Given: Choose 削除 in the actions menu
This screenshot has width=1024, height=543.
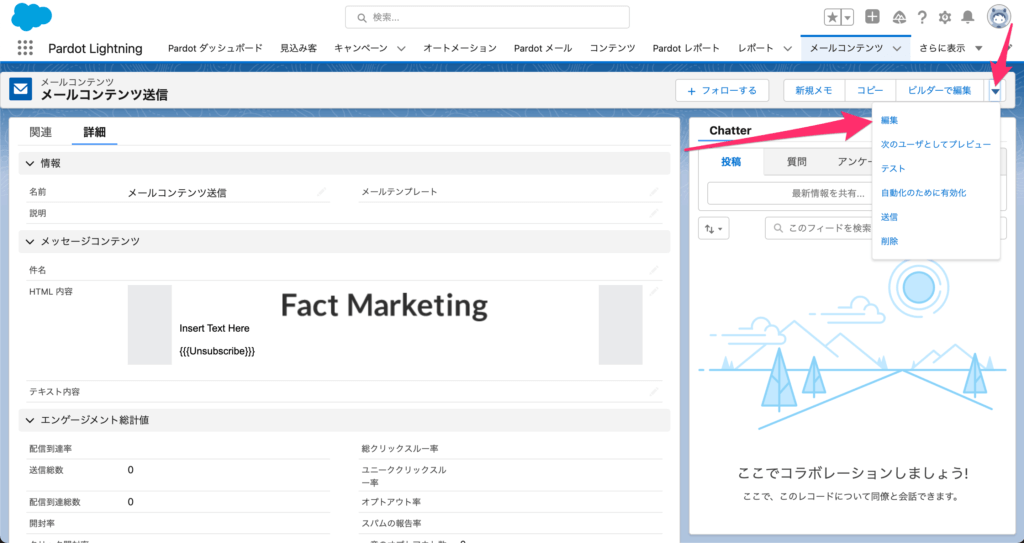Looking at the screenshot, I should click(889, 241).
